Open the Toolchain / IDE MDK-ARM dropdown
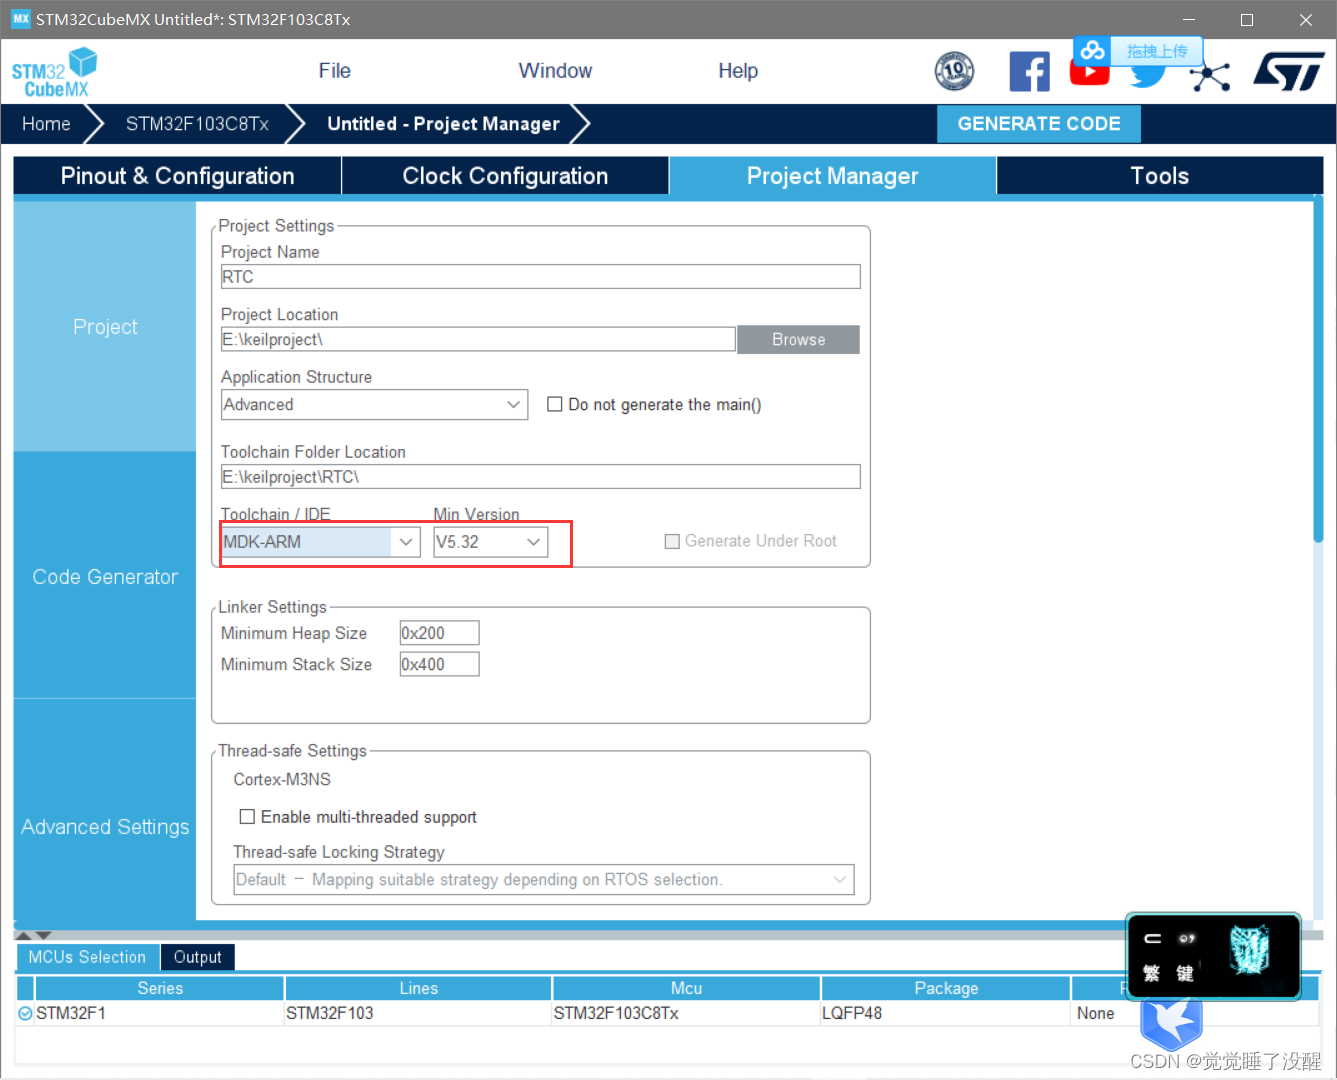The image size is (1337, 1080). click(320, 542)
